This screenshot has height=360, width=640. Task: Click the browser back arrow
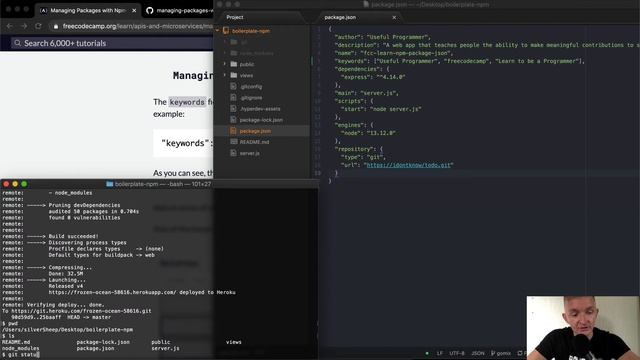coord(9,26)
